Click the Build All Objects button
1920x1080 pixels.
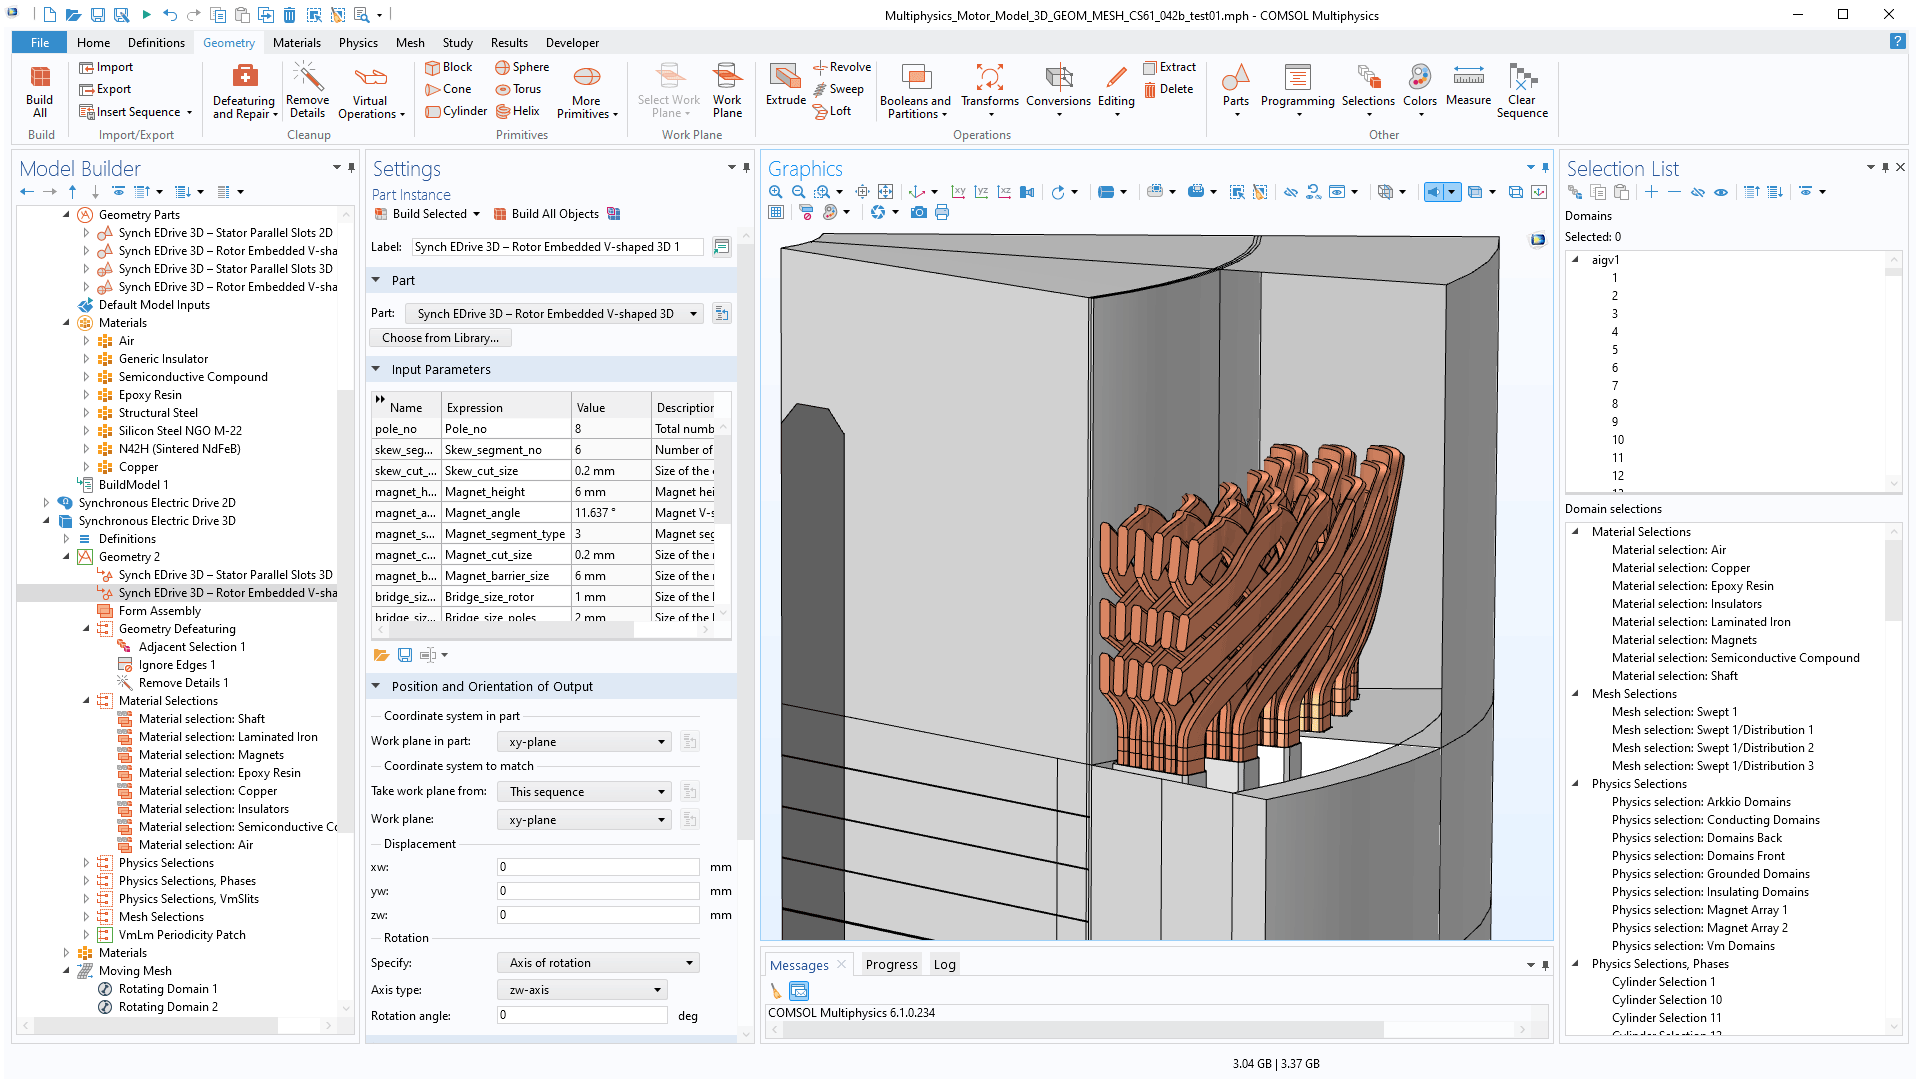point(546,213)
